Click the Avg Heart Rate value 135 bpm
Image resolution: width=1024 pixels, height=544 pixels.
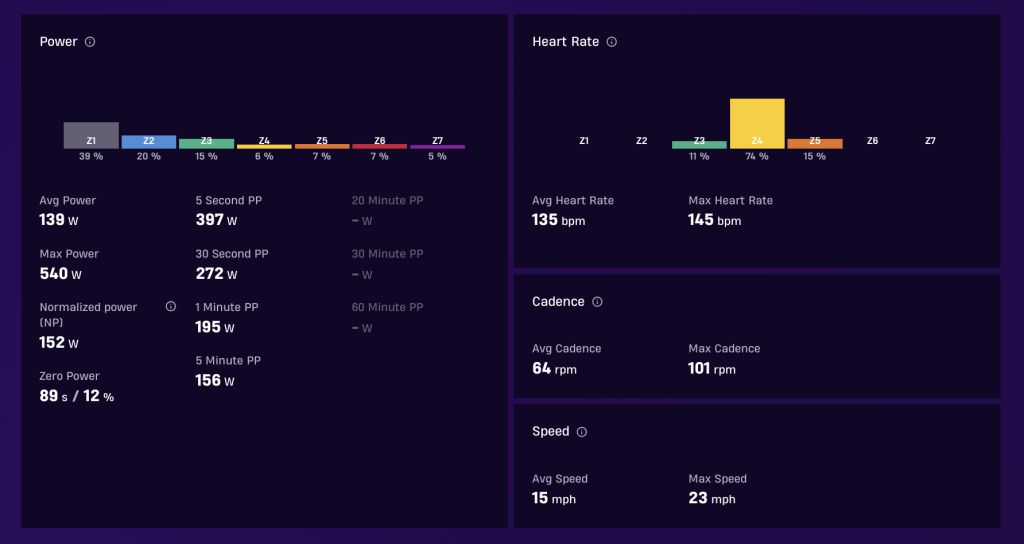(558, 220)
